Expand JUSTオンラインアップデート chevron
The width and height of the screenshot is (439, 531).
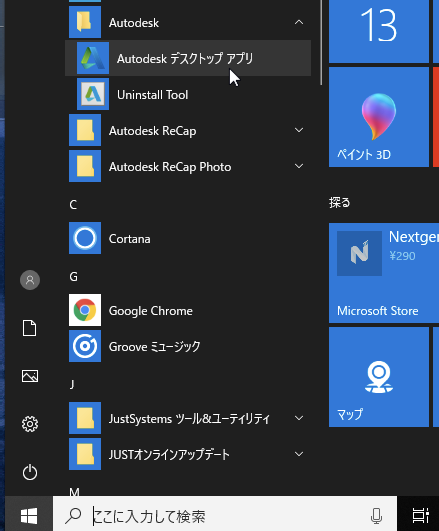click(299, 454)
